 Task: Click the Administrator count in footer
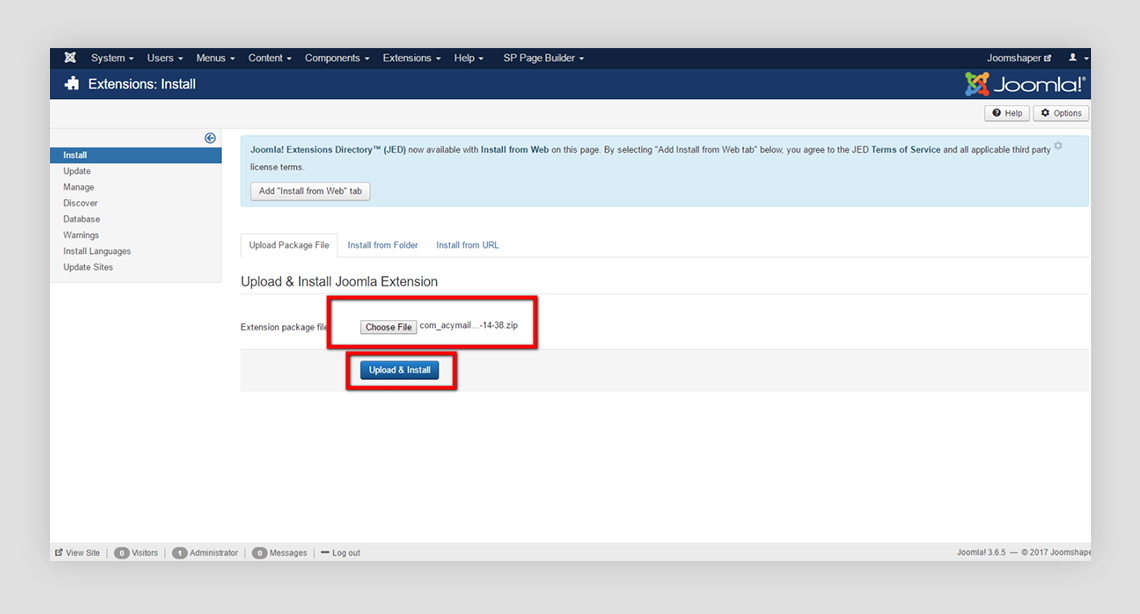coord(205,553)
